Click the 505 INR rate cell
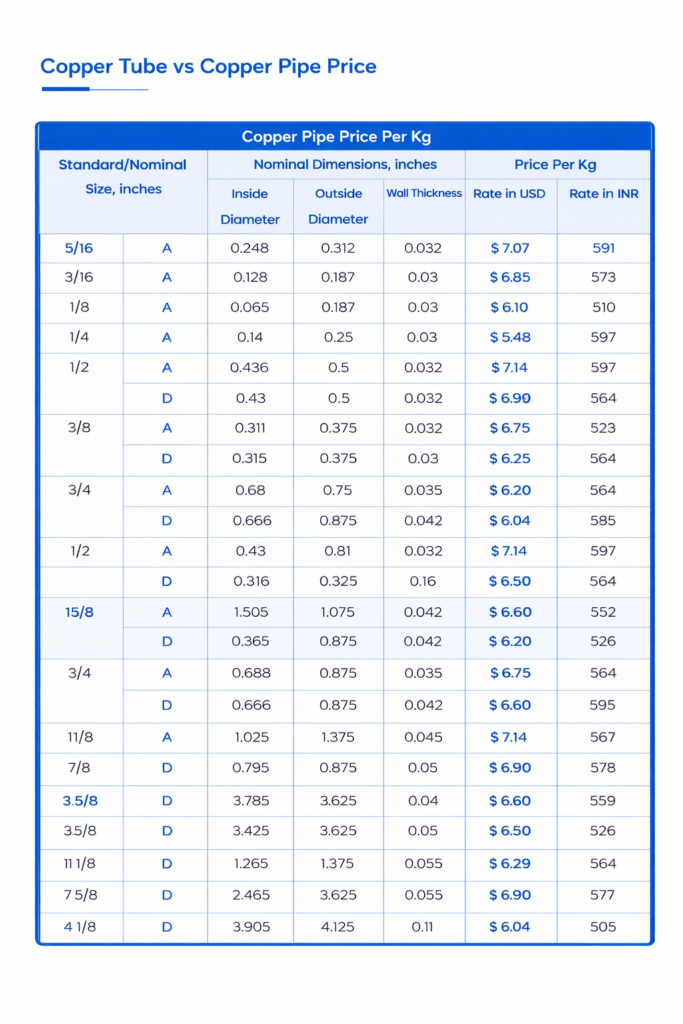 click(x=603, y=927)
